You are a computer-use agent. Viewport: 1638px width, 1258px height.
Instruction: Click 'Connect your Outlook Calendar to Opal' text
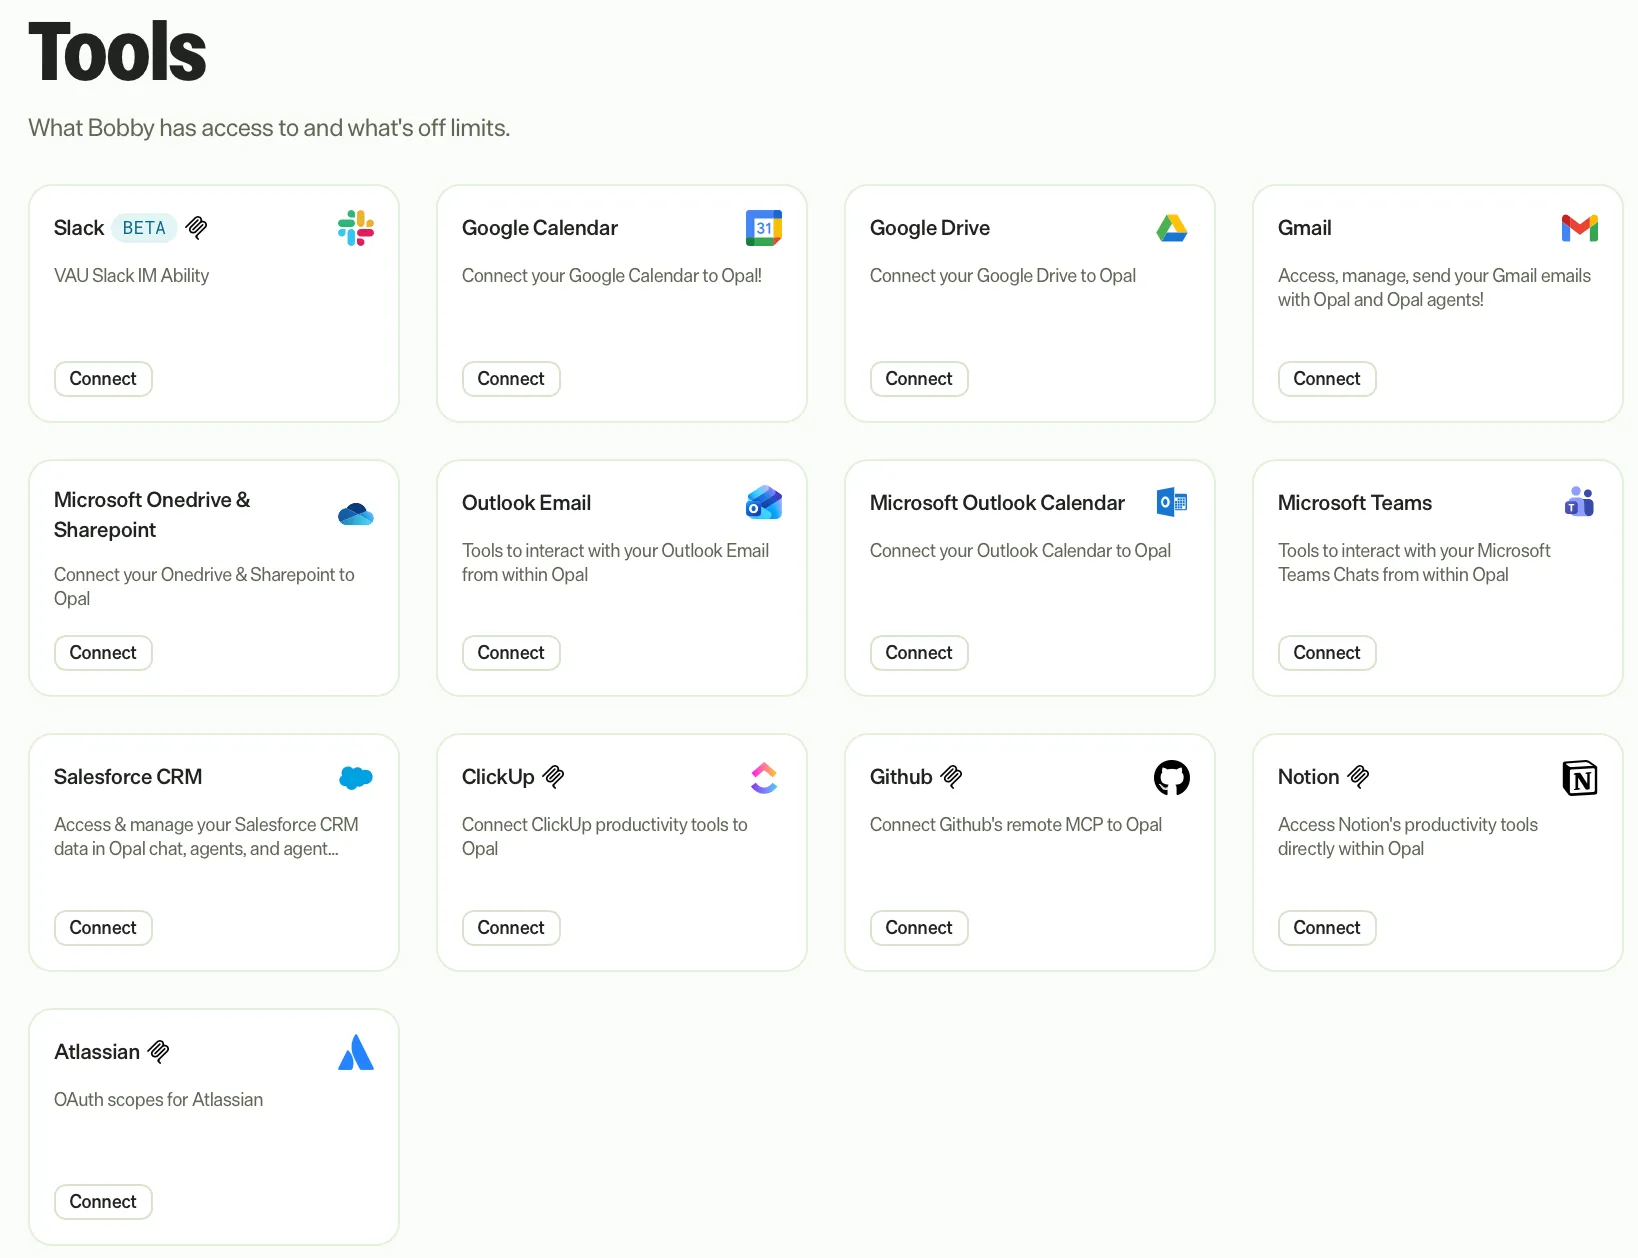pos(1020,551)
